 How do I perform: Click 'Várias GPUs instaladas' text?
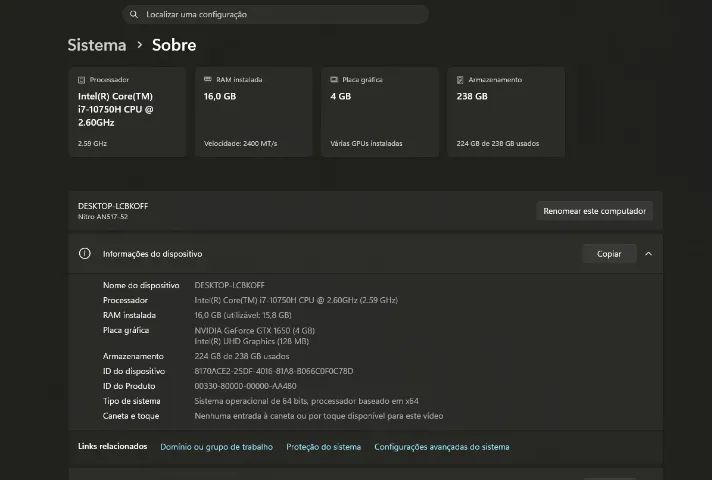pyautogui.click(x=366, y=144)
